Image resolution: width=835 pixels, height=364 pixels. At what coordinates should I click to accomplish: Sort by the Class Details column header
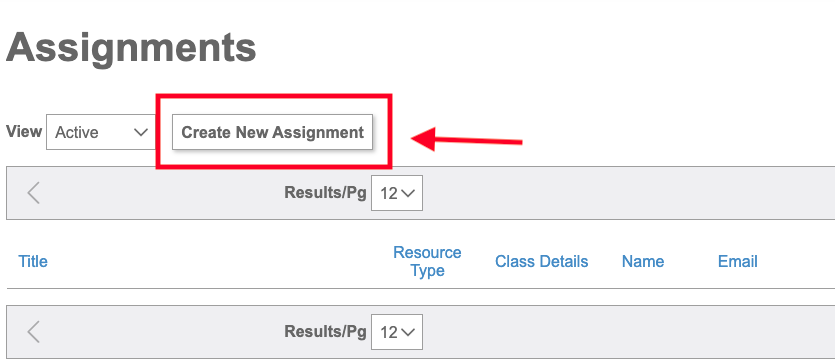542,261
